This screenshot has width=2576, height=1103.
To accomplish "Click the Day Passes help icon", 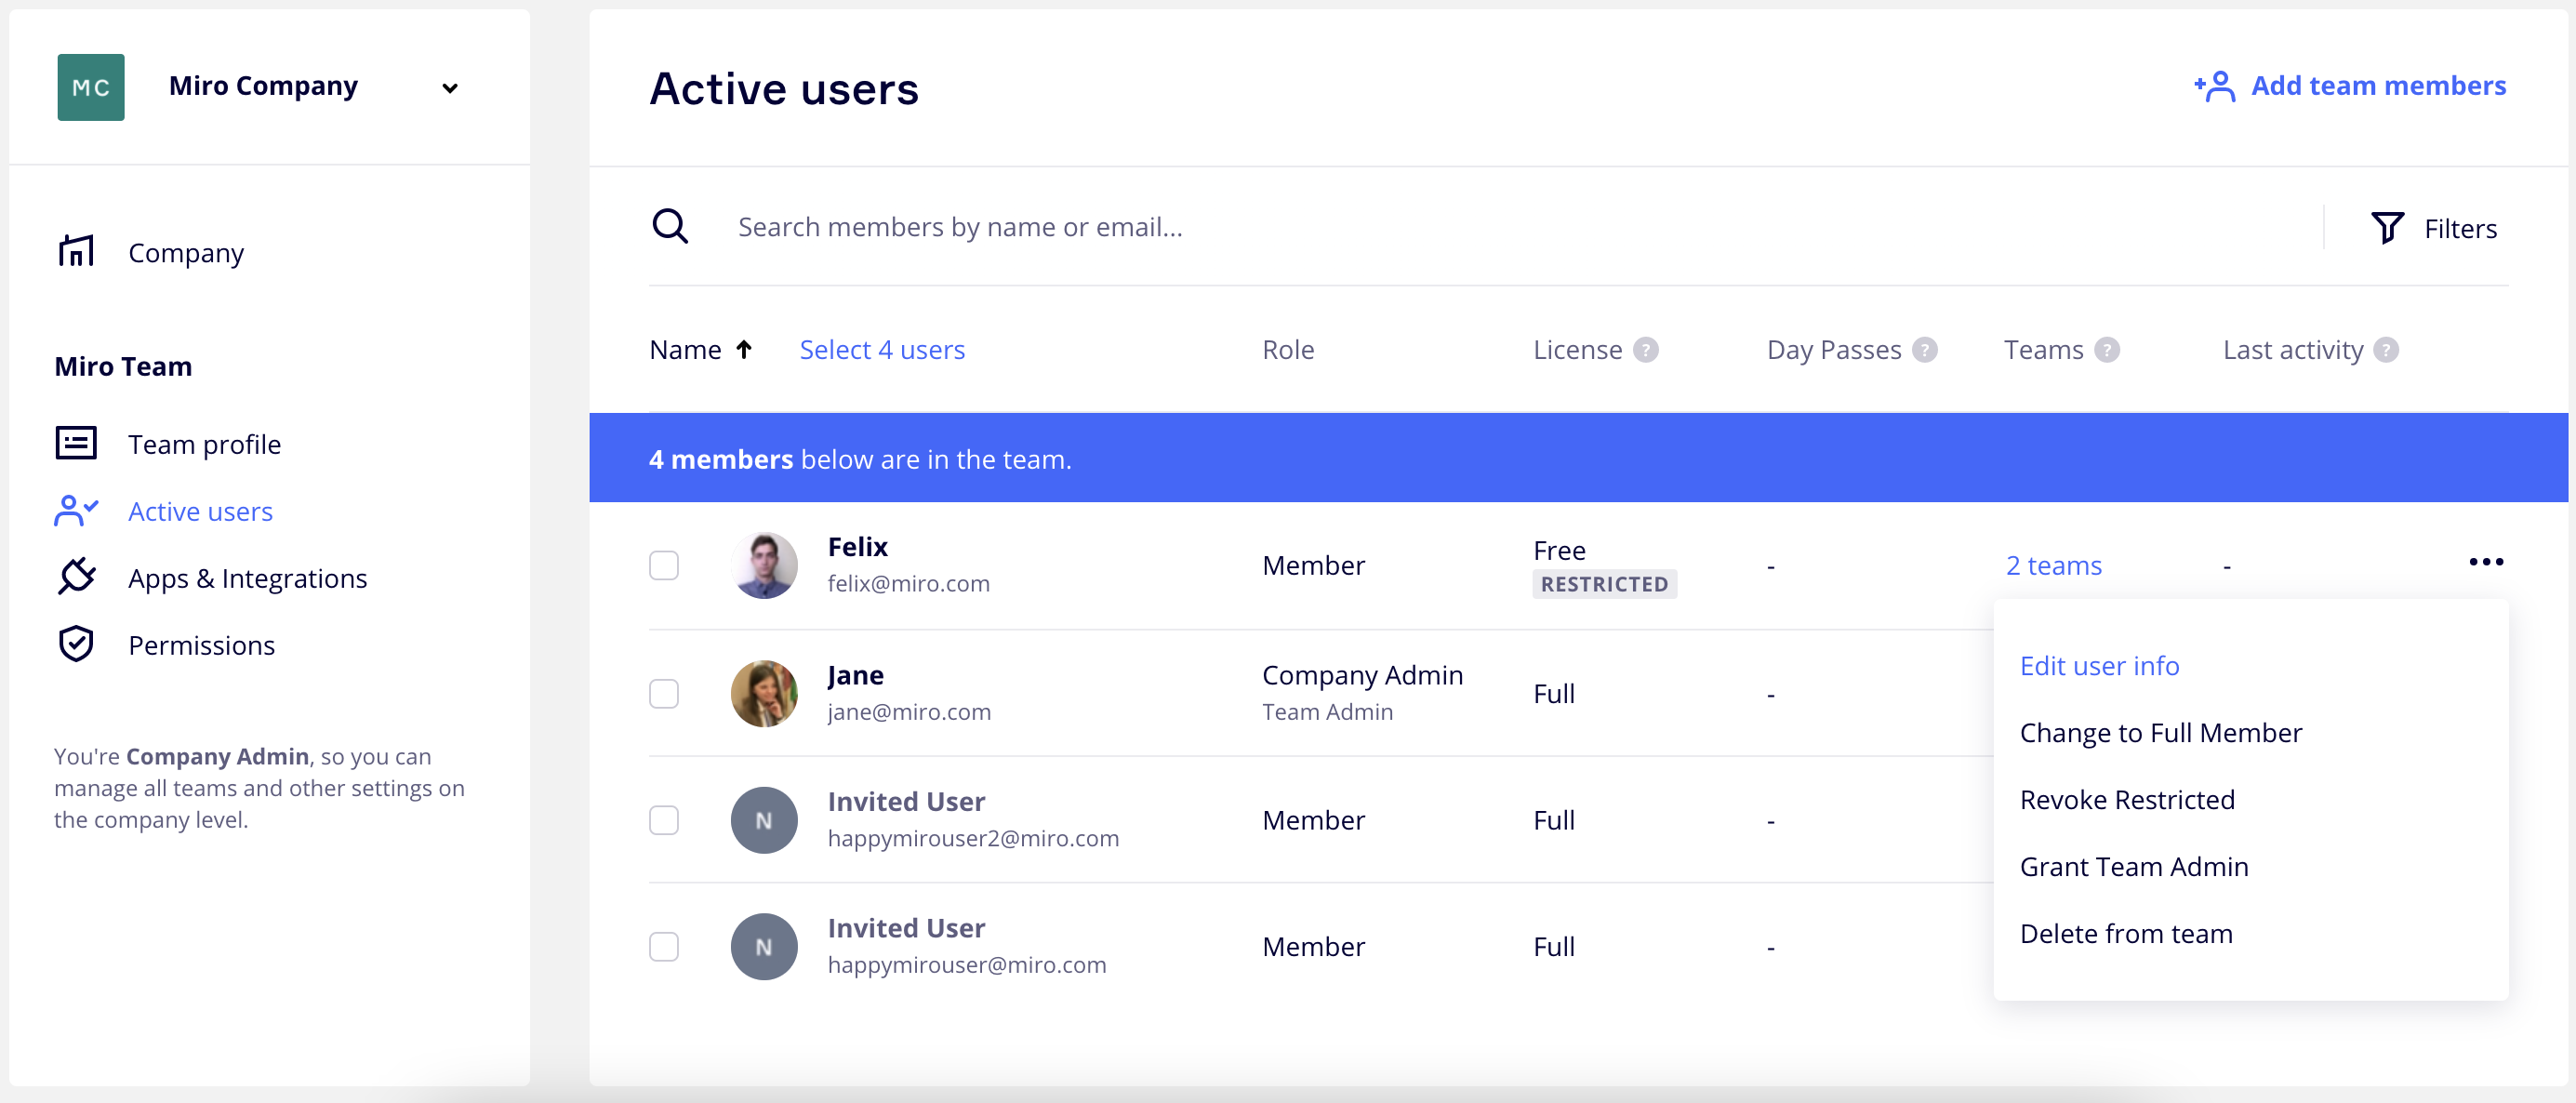I will tap(1924, 350).
